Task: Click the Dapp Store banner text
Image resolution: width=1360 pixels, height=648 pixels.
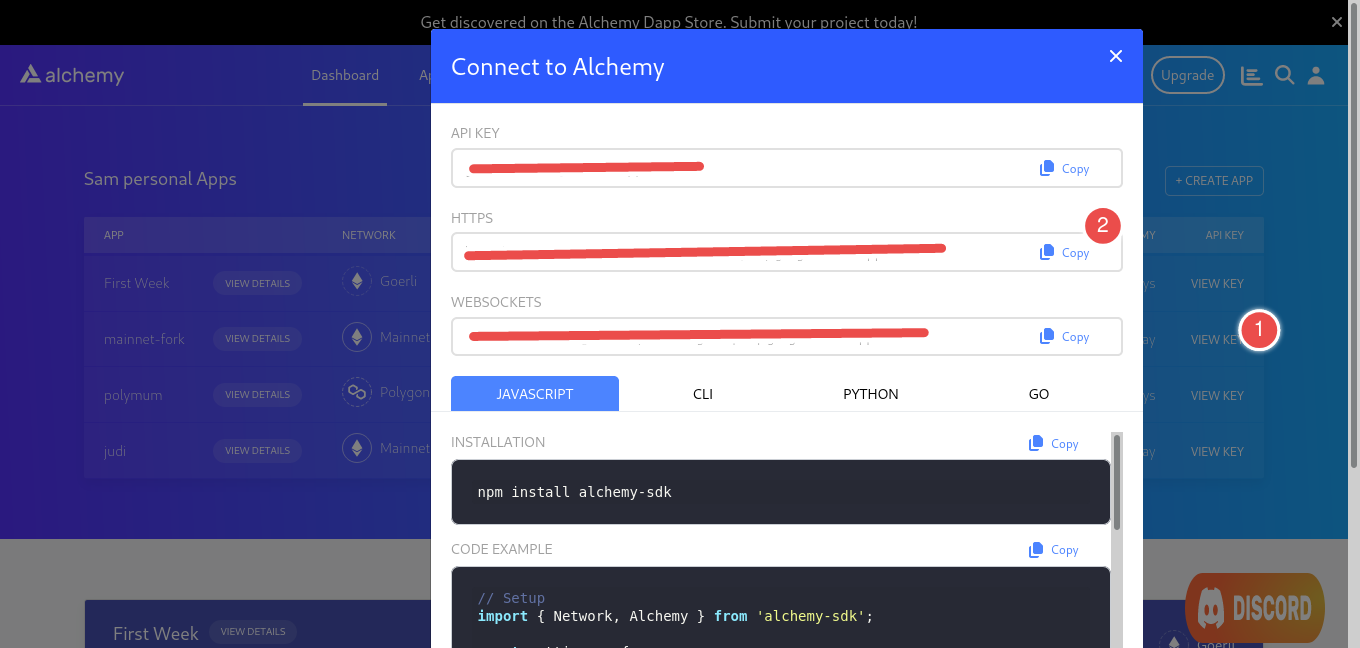Action: click(x=668, y=22)
